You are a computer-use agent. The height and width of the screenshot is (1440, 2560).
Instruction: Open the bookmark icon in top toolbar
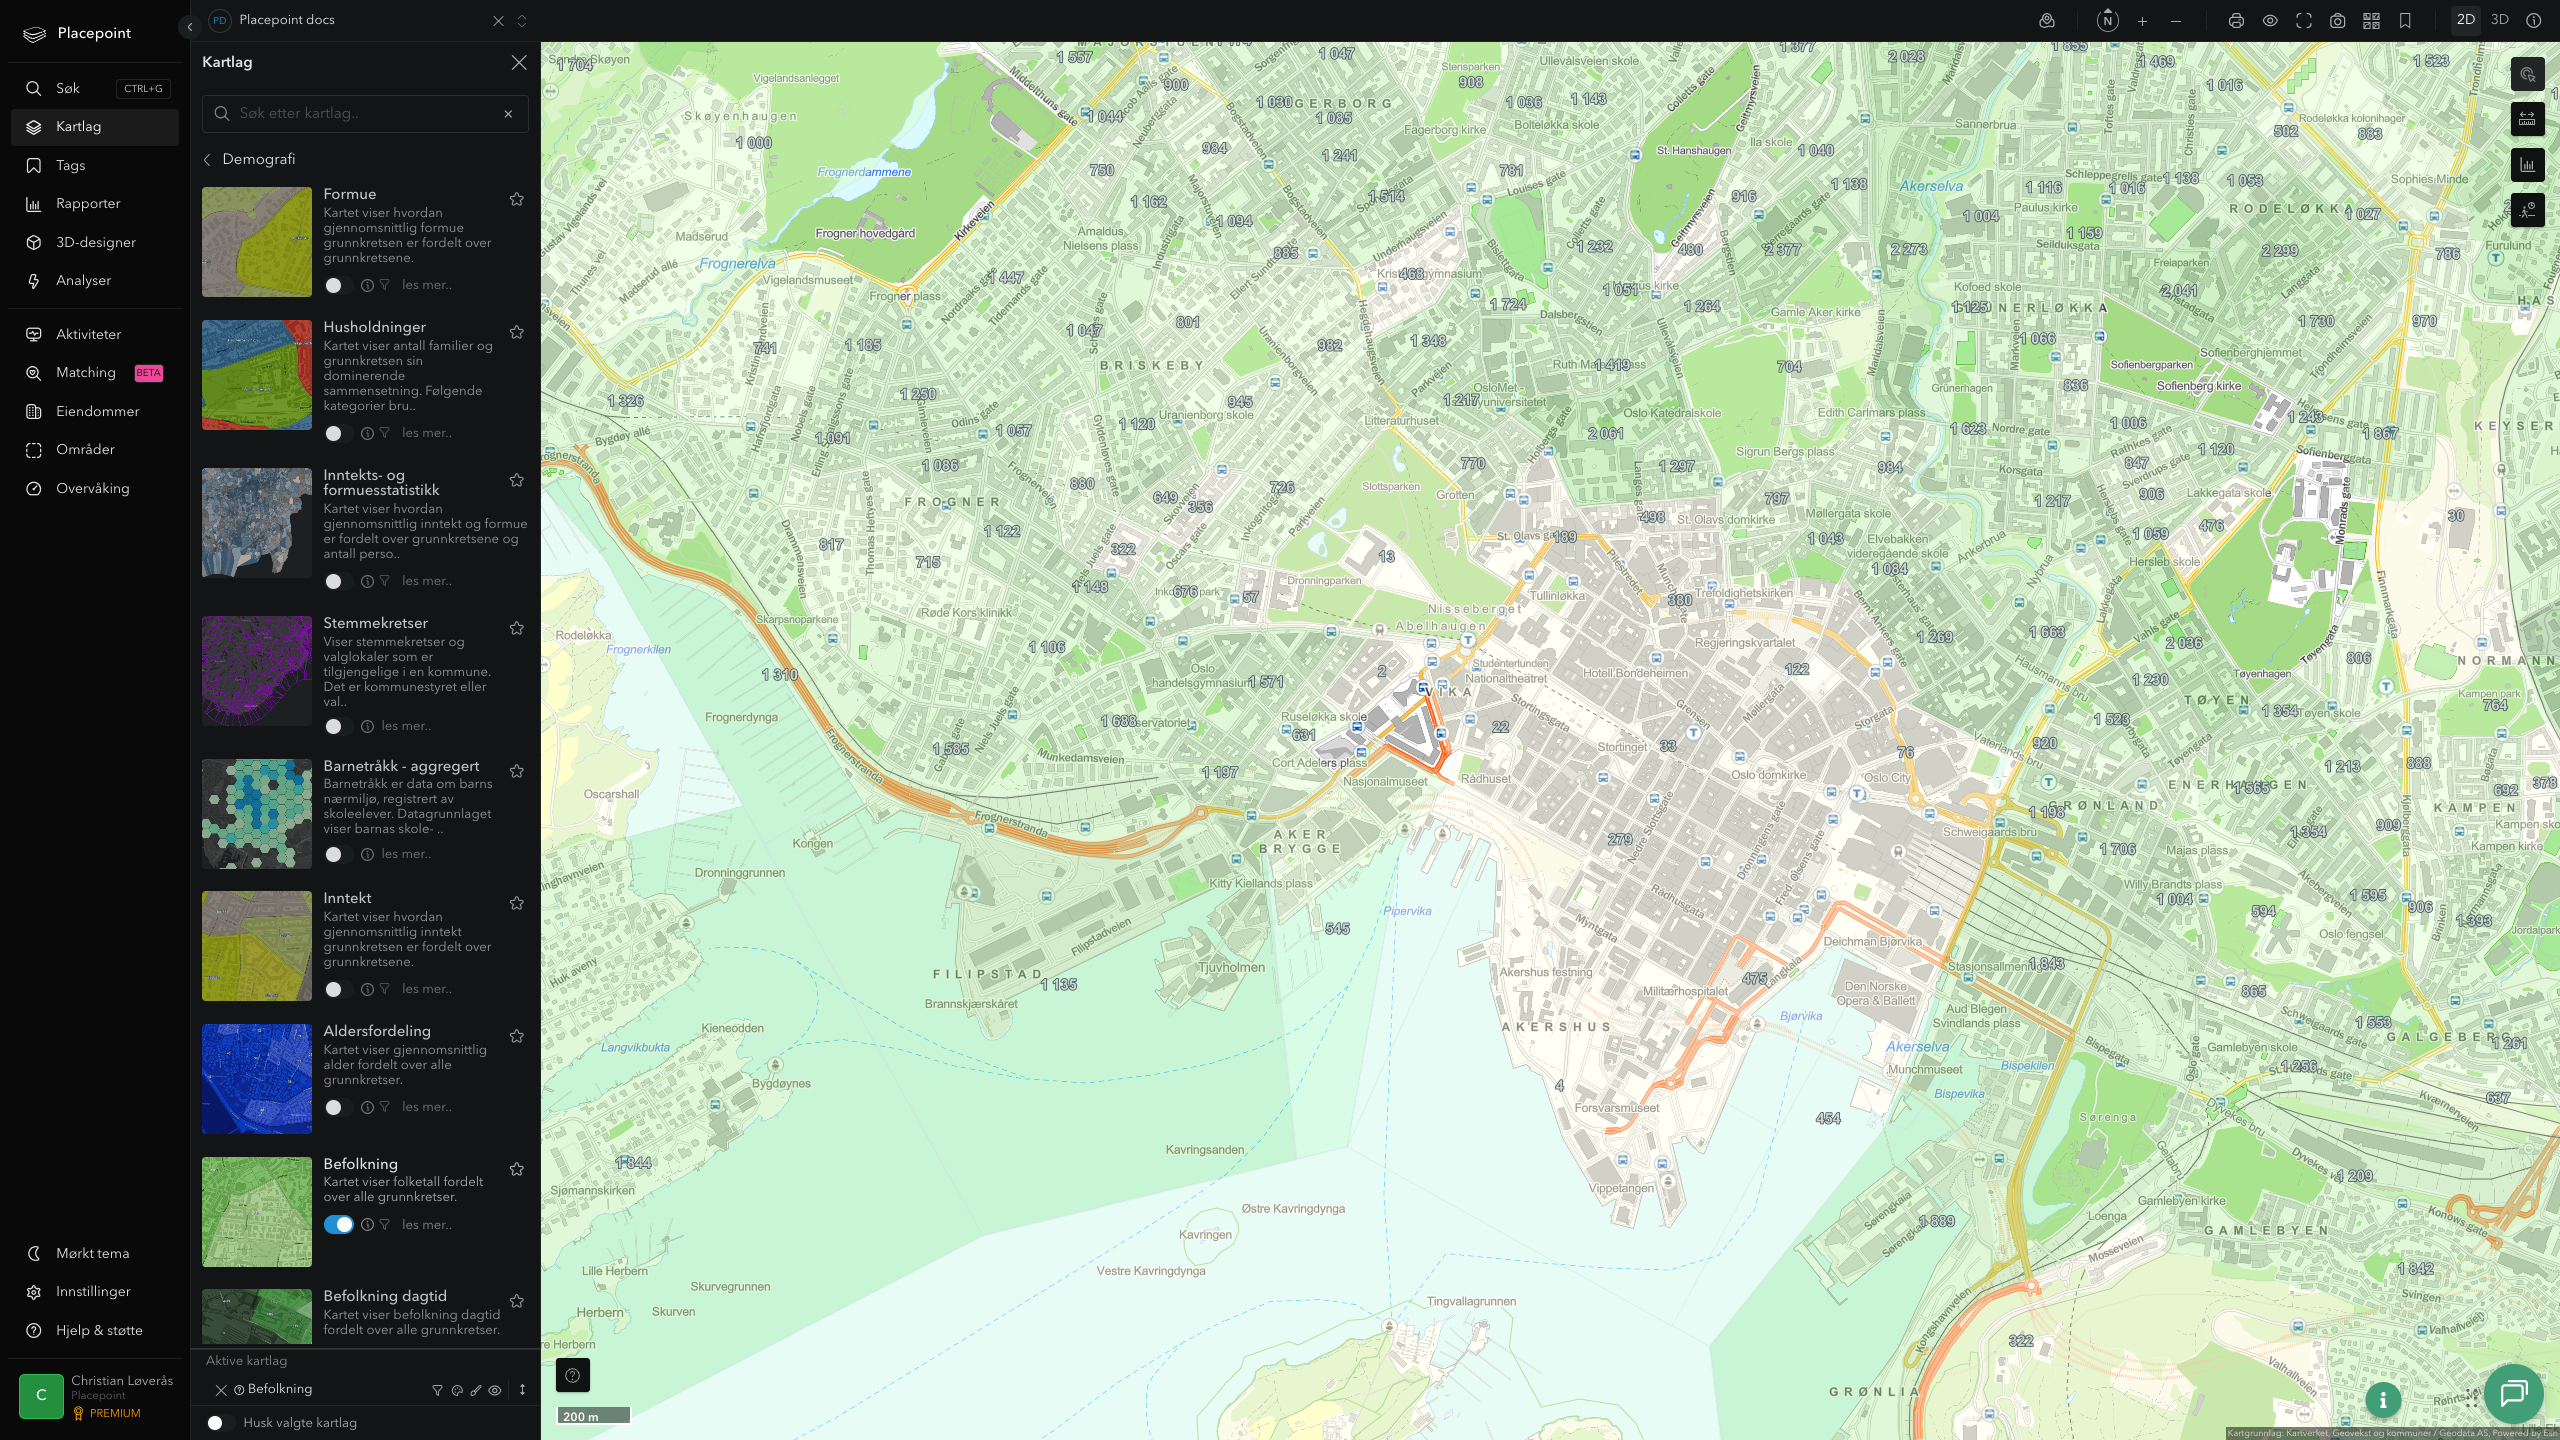point(2405,21)
